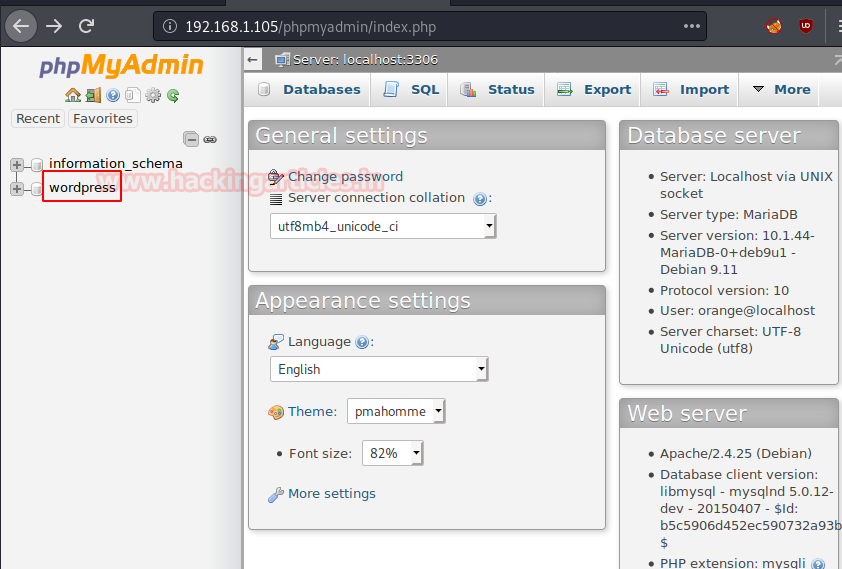
Task: Switch to the Databases tab
Action: click(308, 90)
